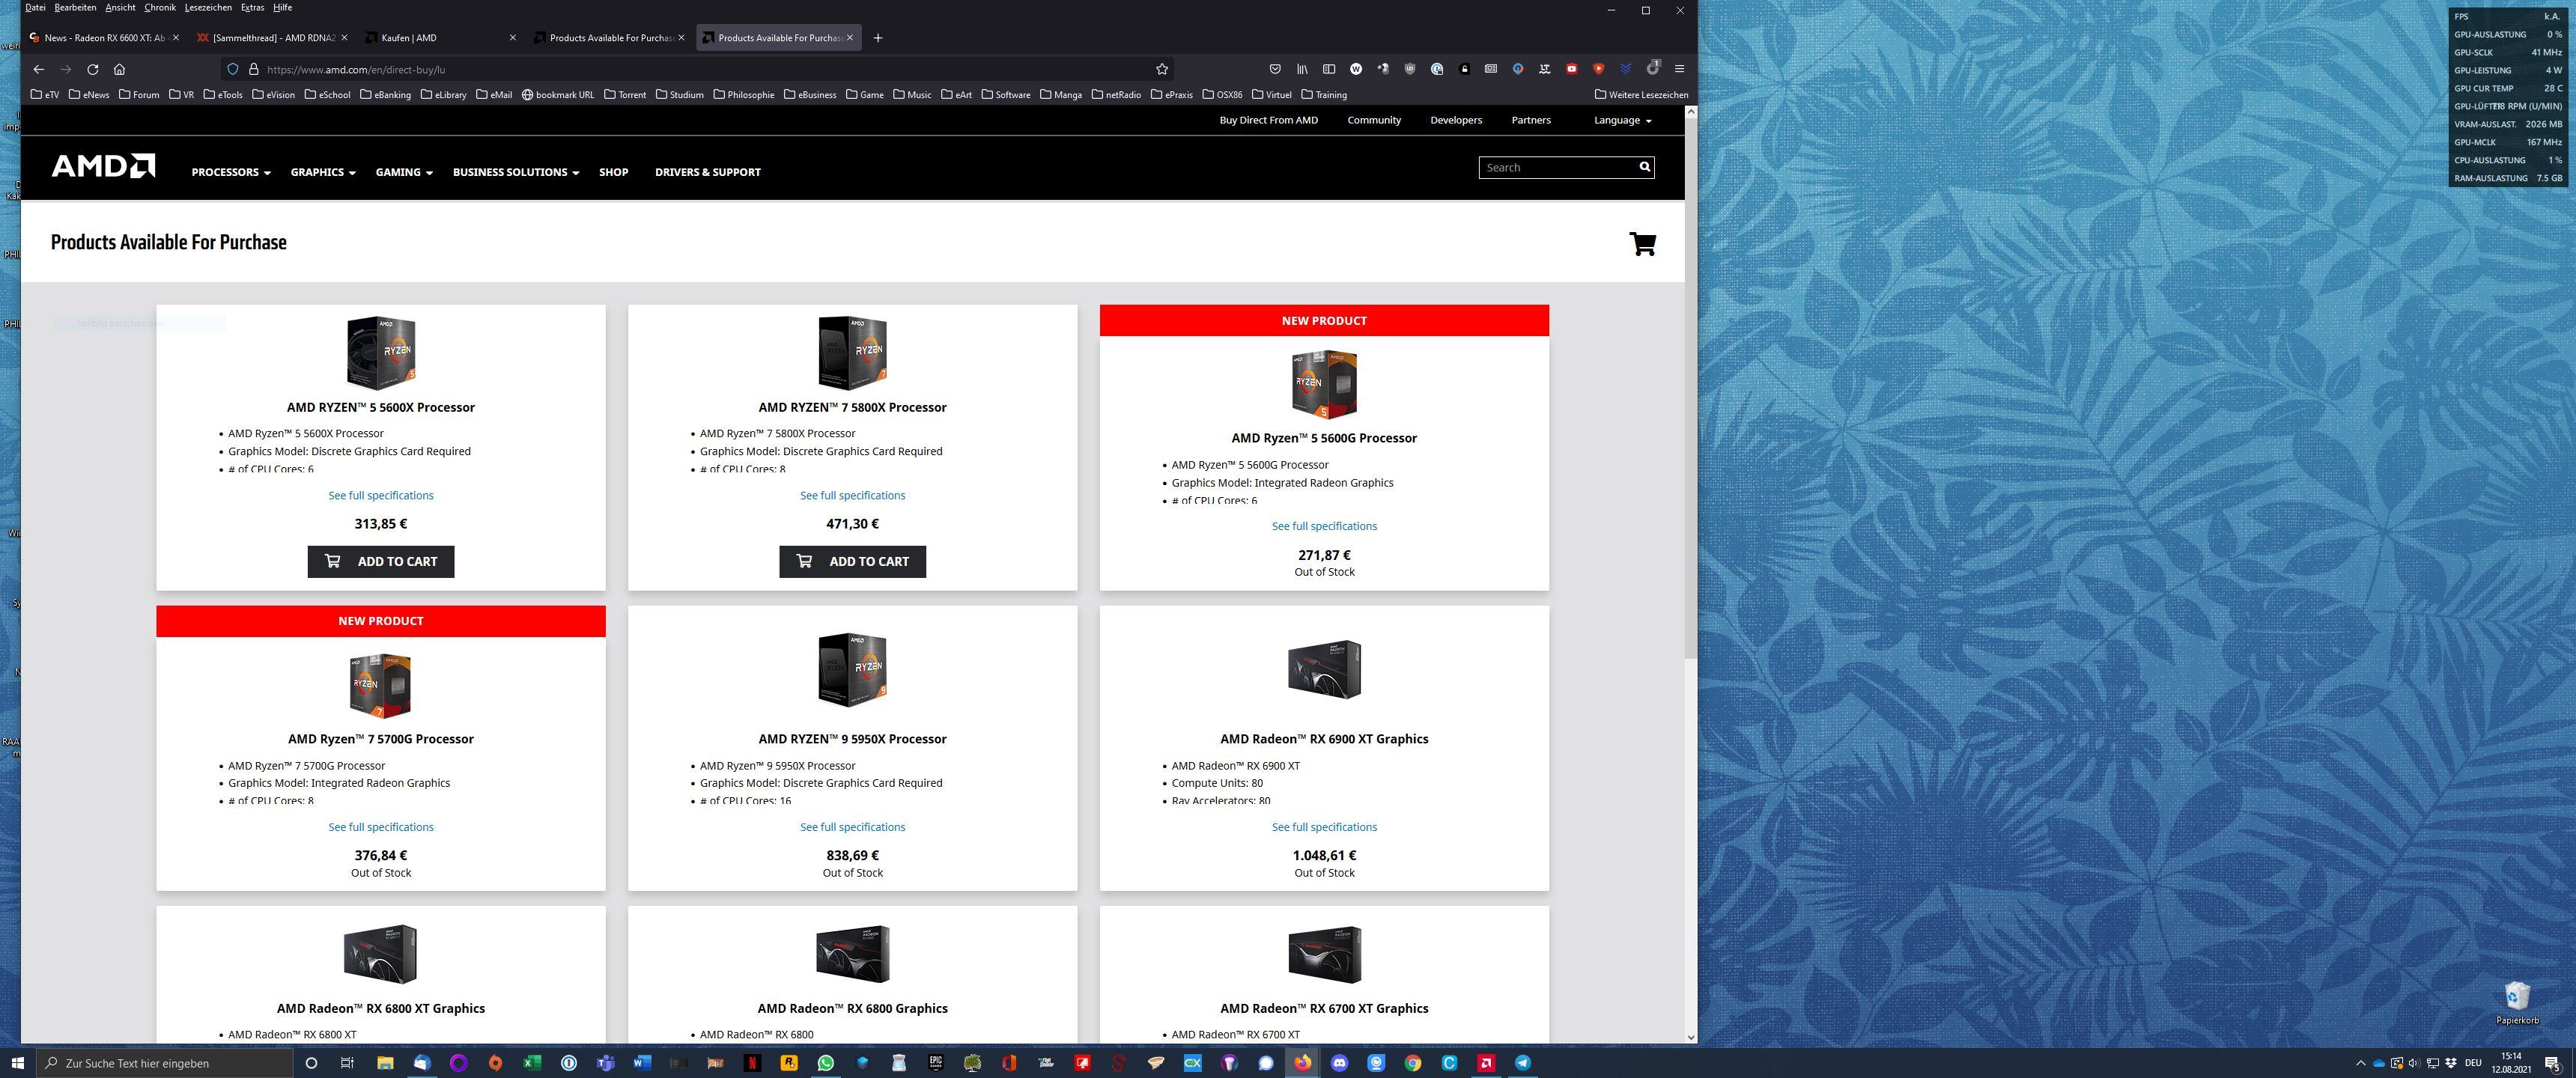2576x1078 pixels.
Task: Add Ryzen 5 5600X to cart
Action: point(380,561)
